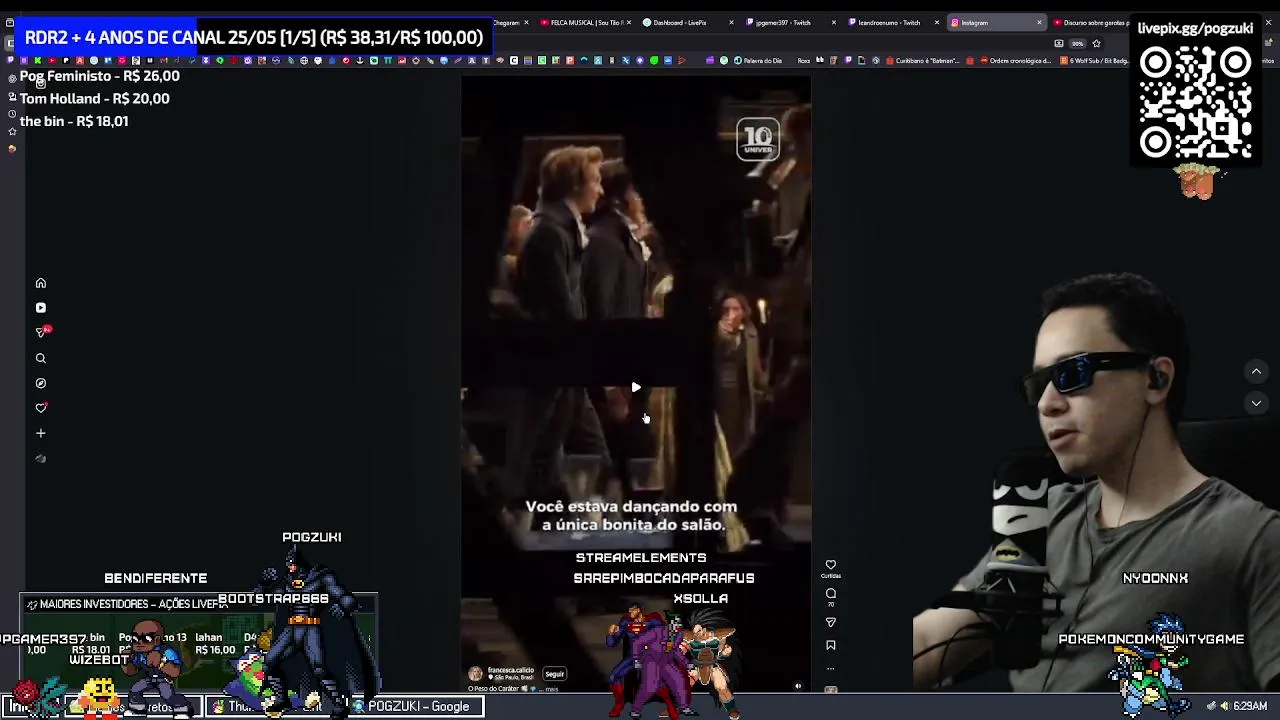
Task: Click the 'O Peso do Caráter' caption
Action: (x=494, y=689)
